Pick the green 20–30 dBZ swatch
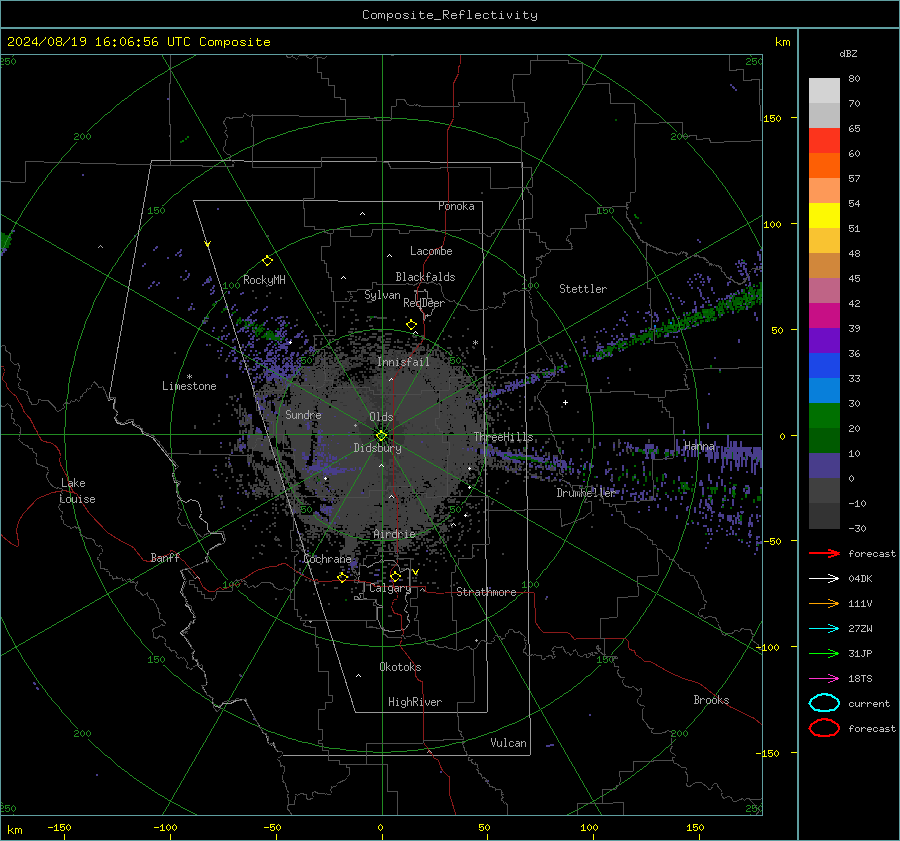The image size is (900, 841). pos(824,415)
